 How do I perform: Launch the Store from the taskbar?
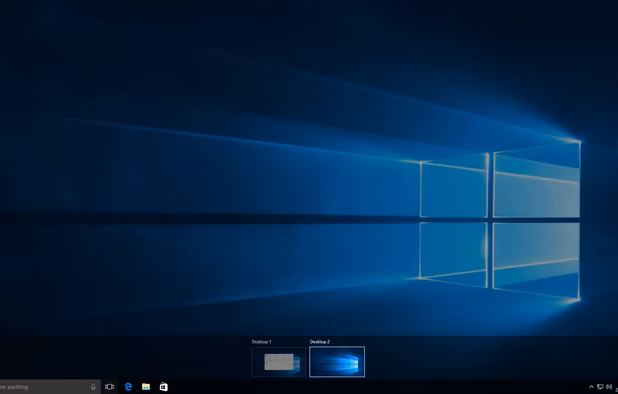[164, 387]
